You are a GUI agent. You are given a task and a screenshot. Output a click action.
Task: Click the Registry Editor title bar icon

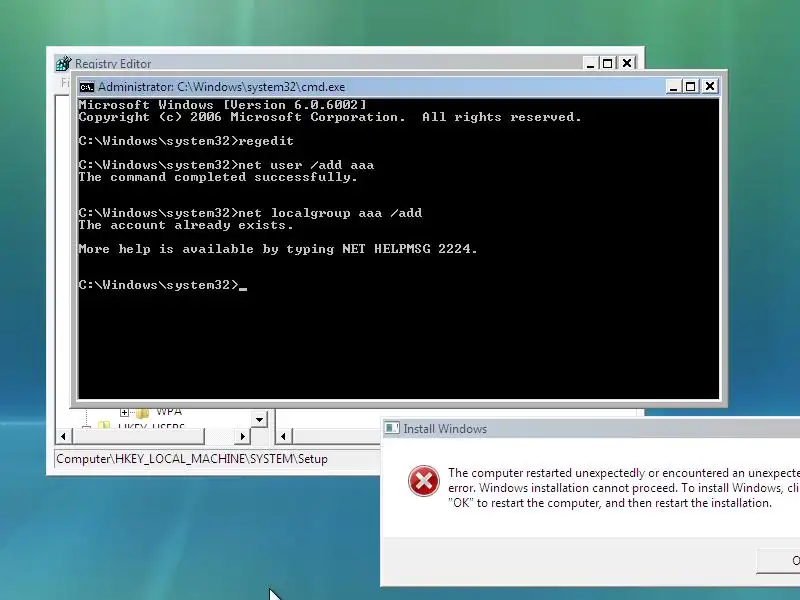click(63, 64)
